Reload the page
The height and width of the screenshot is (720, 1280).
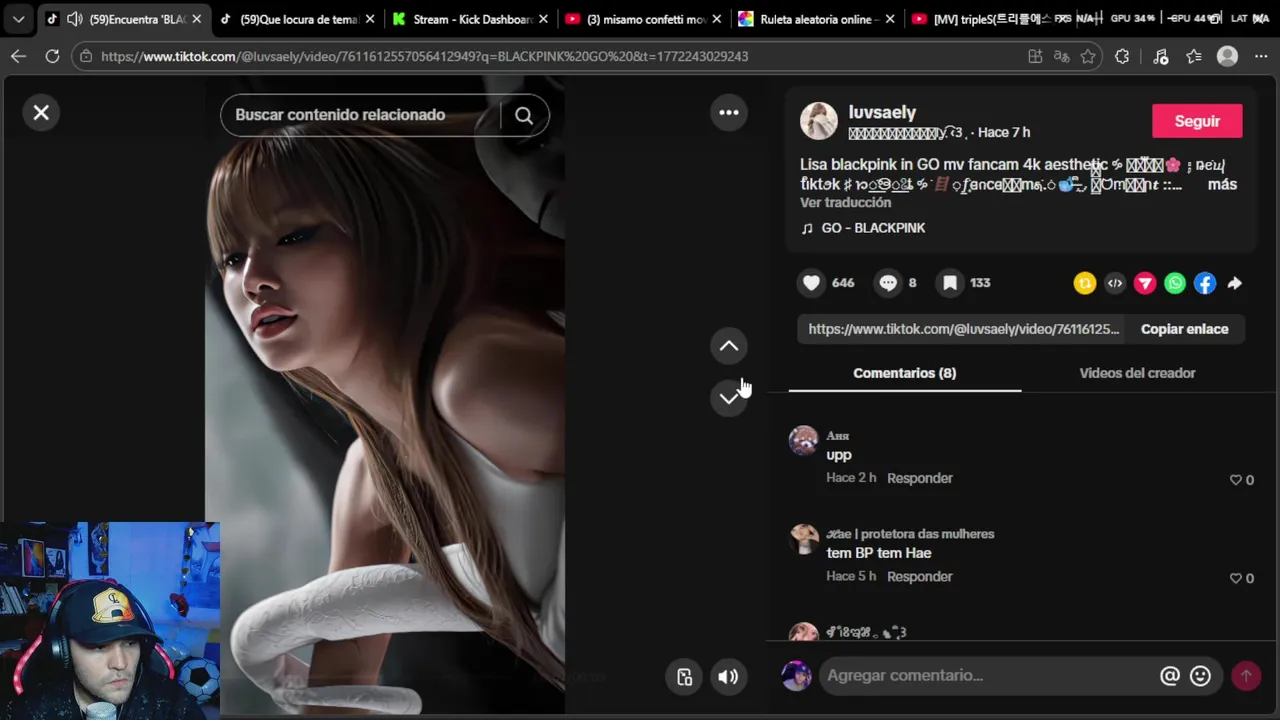pos(52,56)
